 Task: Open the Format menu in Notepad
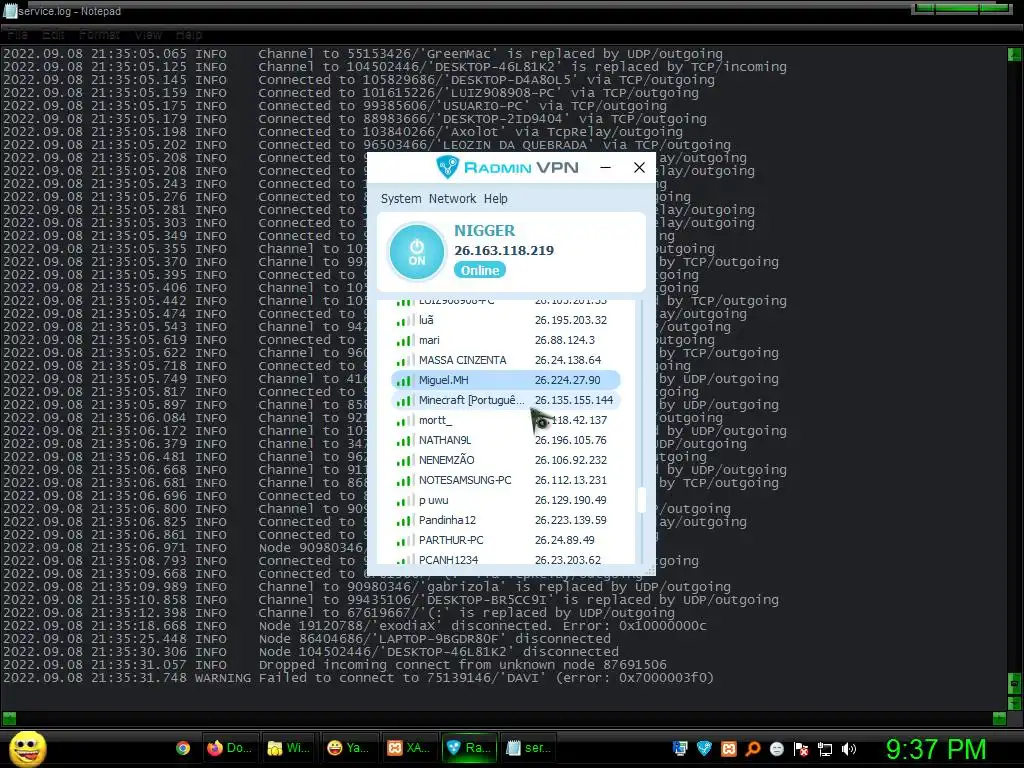[x=99, y=34]
